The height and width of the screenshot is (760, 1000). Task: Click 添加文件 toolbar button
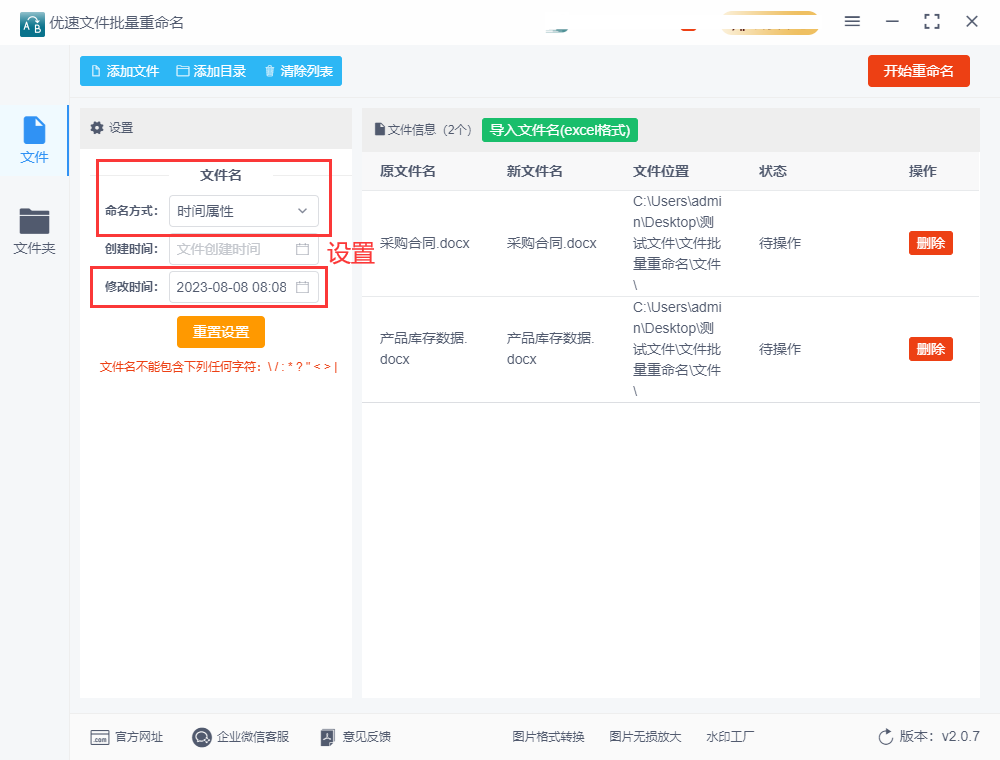(x=125, y=71)
